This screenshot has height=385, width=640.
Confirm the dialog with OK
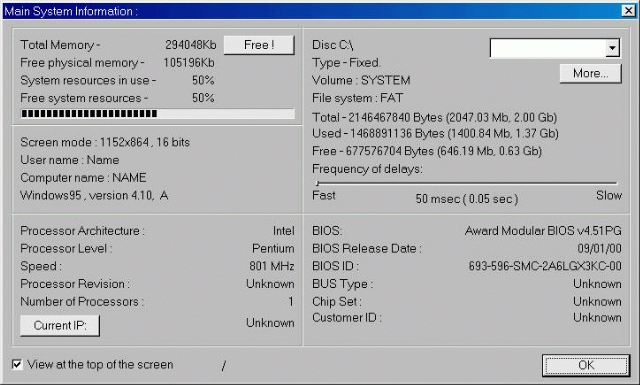tap(586, 365)
